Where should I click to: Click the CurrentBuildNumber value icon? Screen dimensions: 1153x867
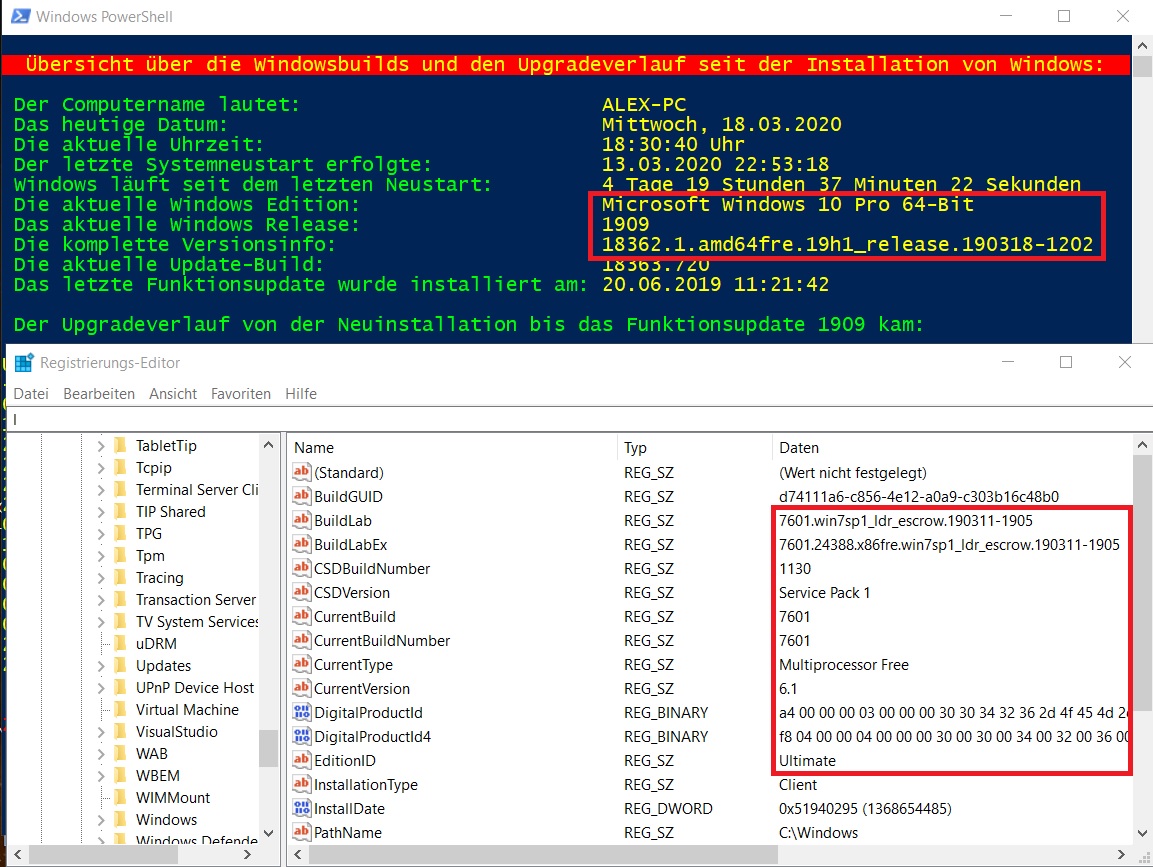point(301,641)
